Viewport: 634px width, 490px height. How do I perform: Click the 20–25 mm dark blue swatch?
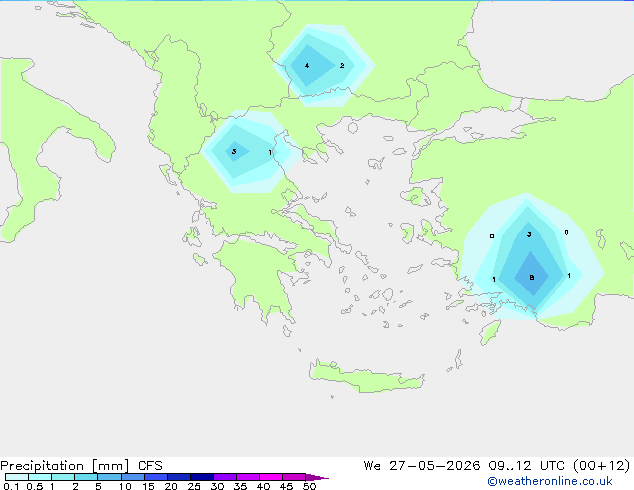tap(178, 477)
